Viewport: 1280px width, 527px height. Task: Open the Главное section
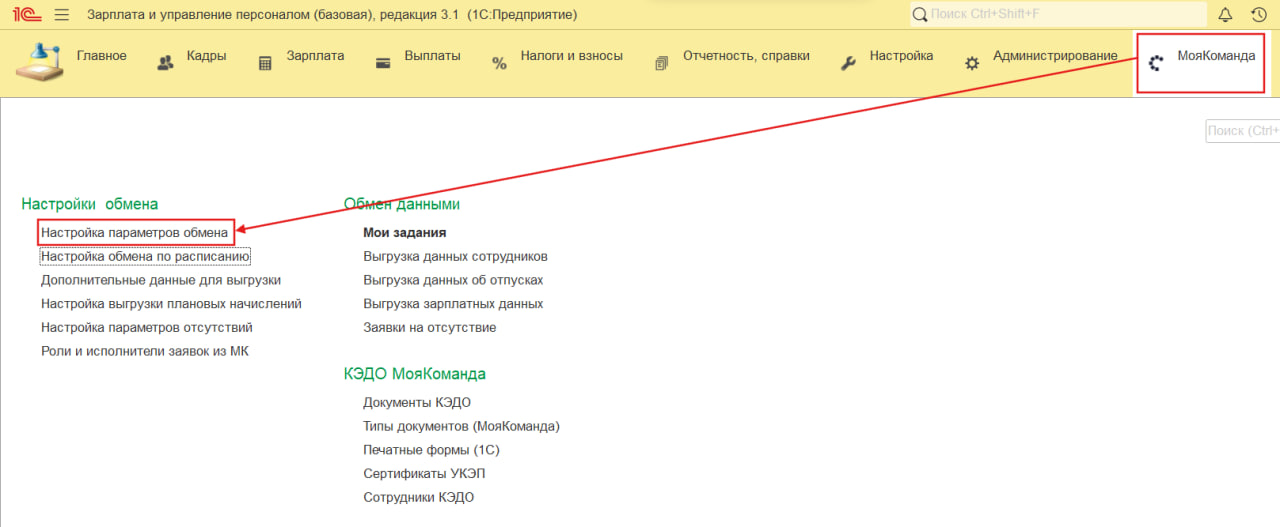[101, 56]
